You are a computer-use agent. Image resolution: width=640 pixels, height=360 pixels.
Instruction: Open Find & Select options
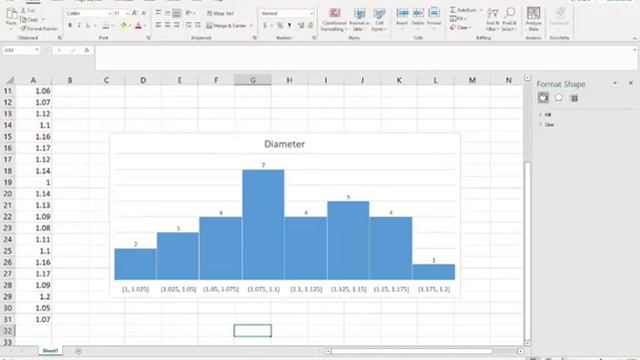(x=509, y=19)
